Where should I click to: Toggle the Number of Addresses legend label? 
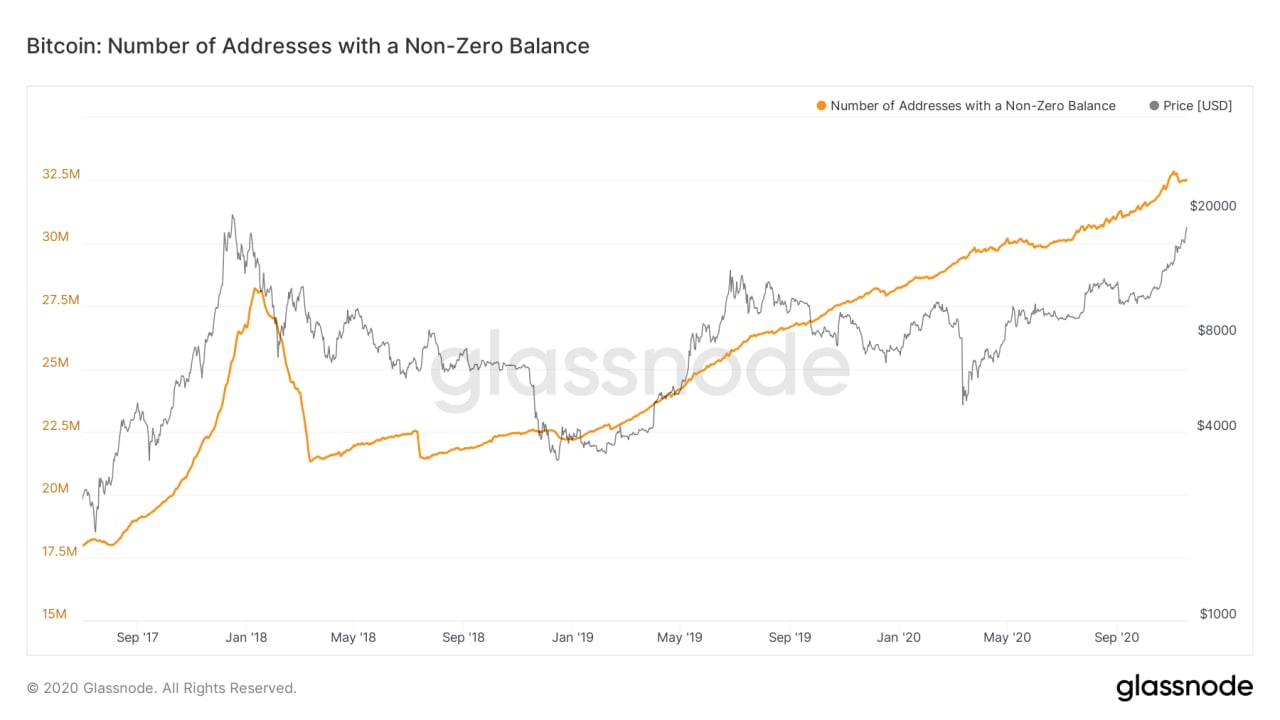tap(972, 106)
